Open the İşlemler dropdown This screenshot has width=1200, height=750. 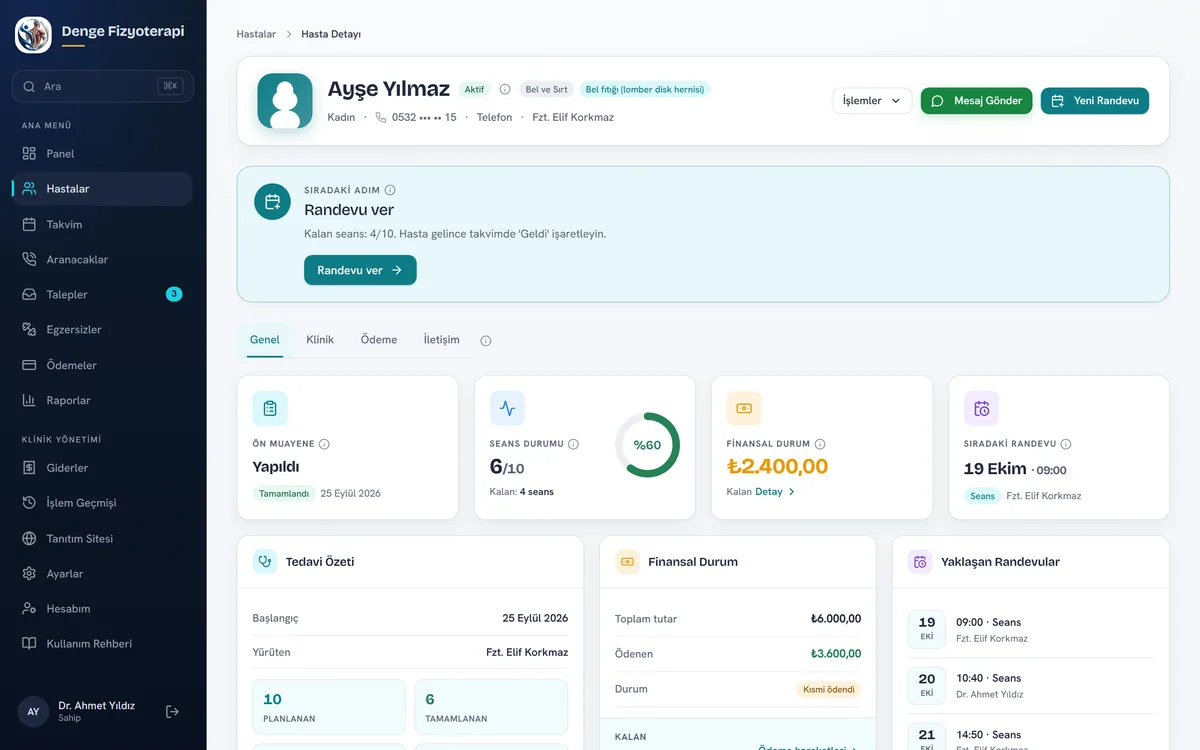click(x=872, y=101)
